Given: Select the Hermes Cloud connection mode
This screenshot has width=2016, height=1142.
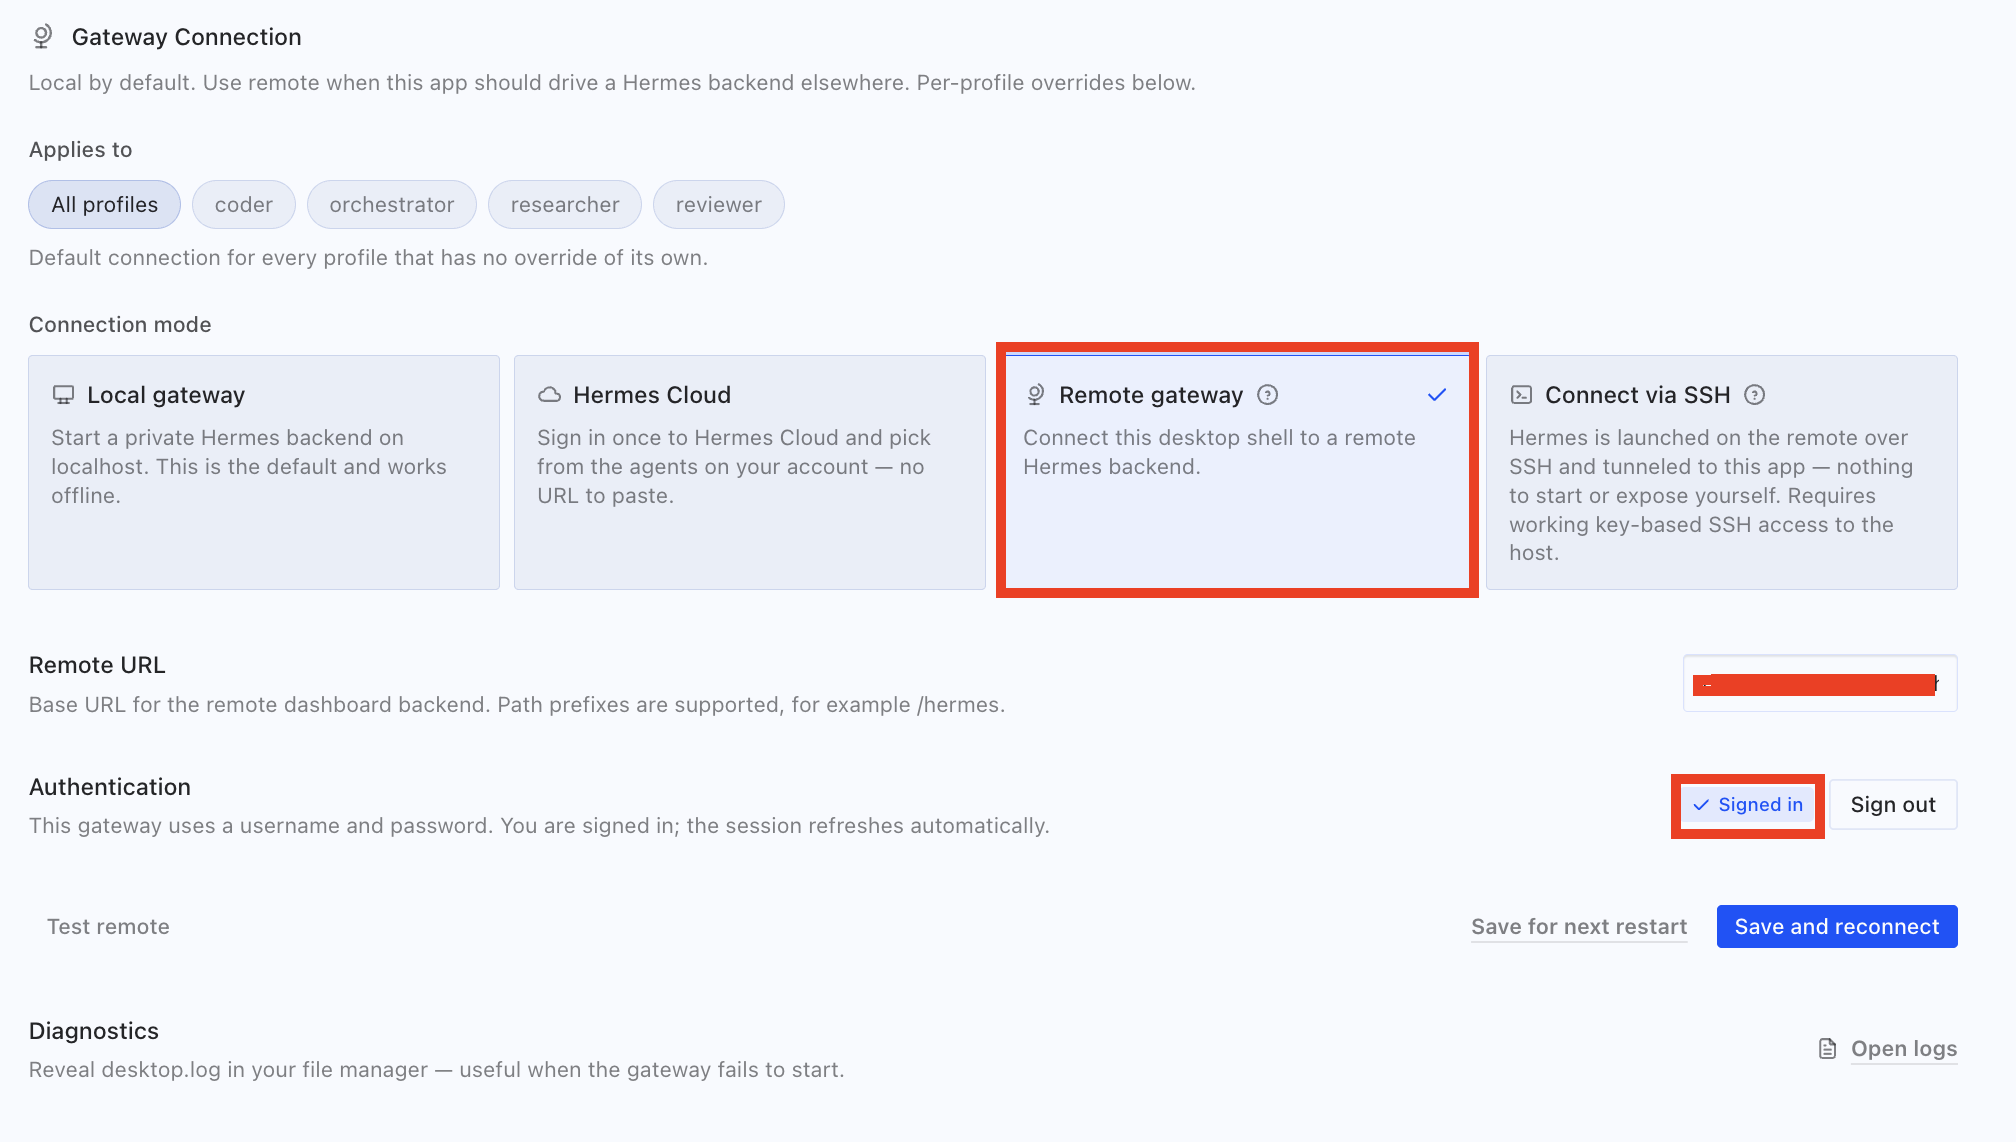Looking at the screenshot, I should coord(750,472).
